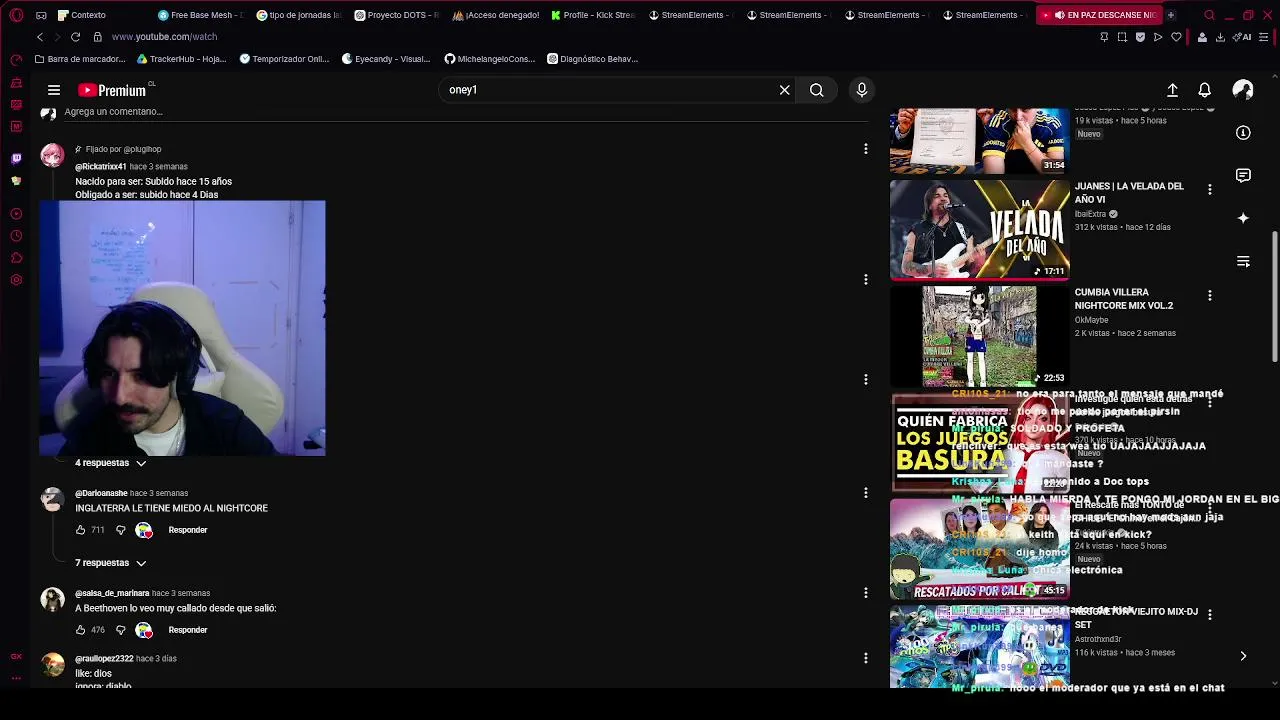This screenshot has height=720, width=1280.
Task: Reply to the Darioanashe comment
Action: pyautogui.click(x=188, y=530)
